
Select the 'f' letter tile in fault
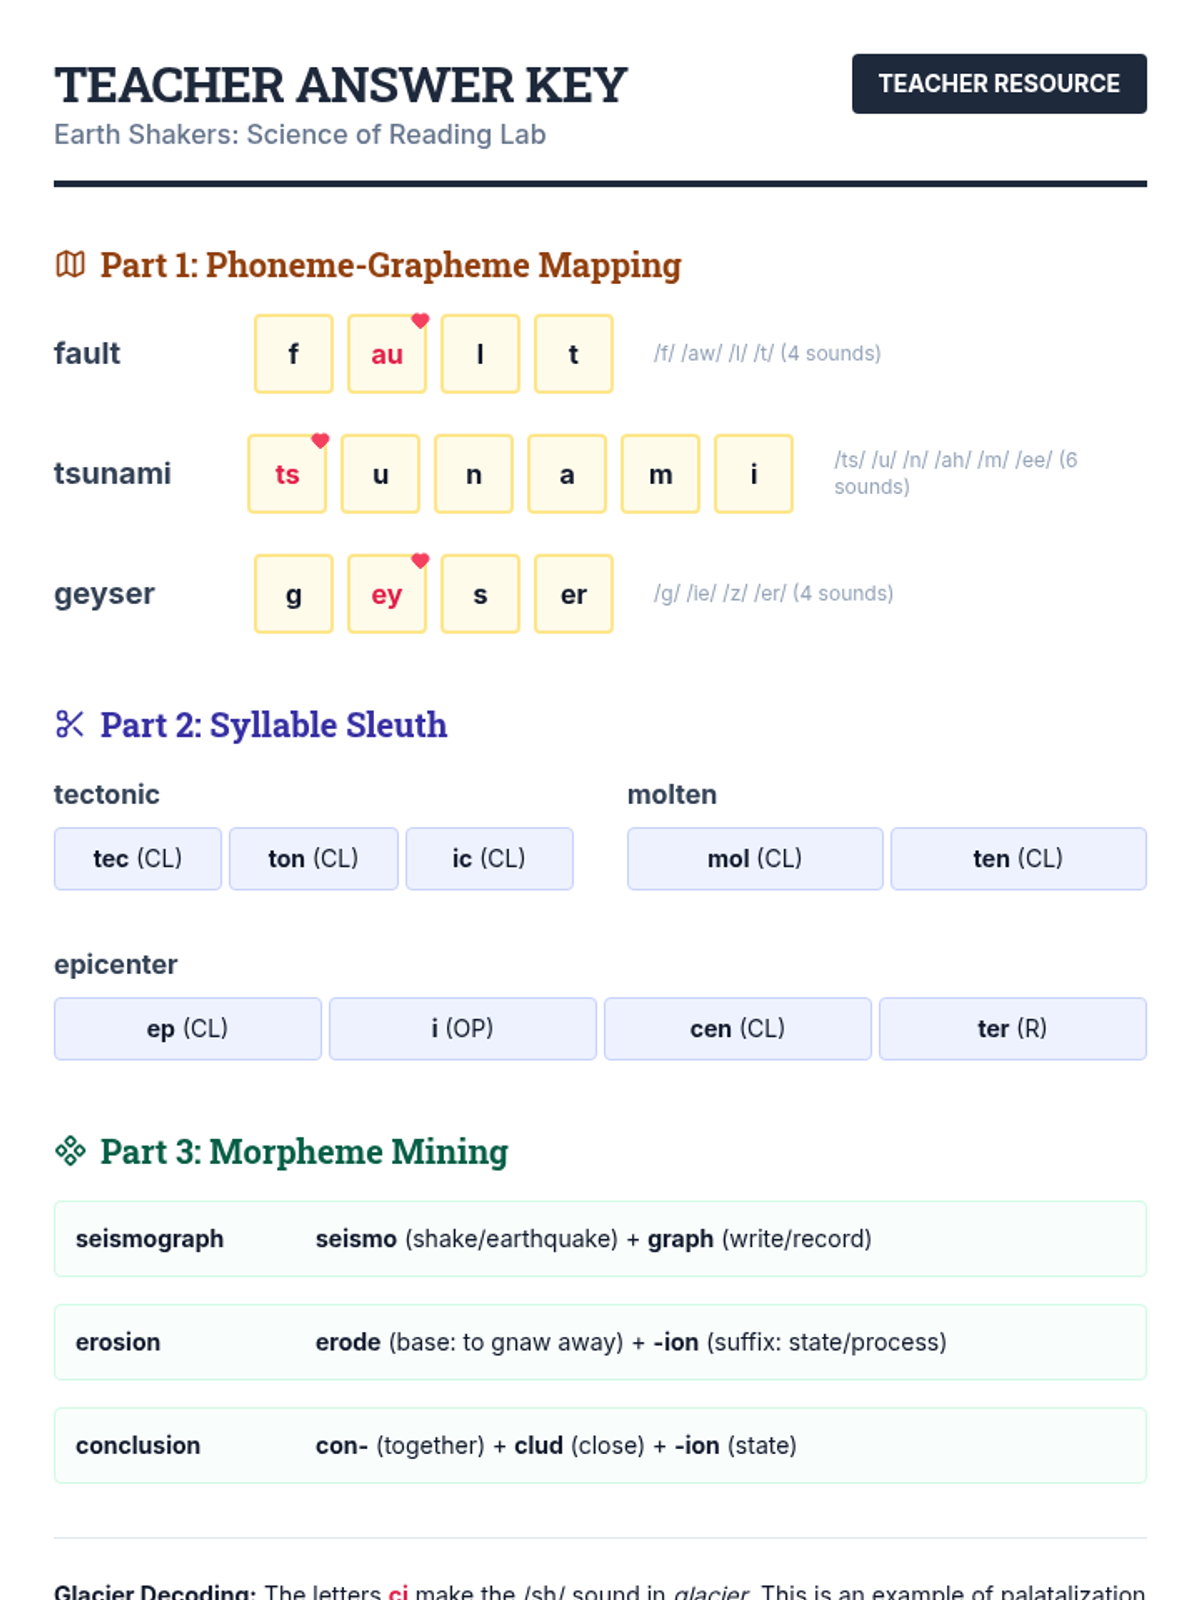(x=293, y=354)
